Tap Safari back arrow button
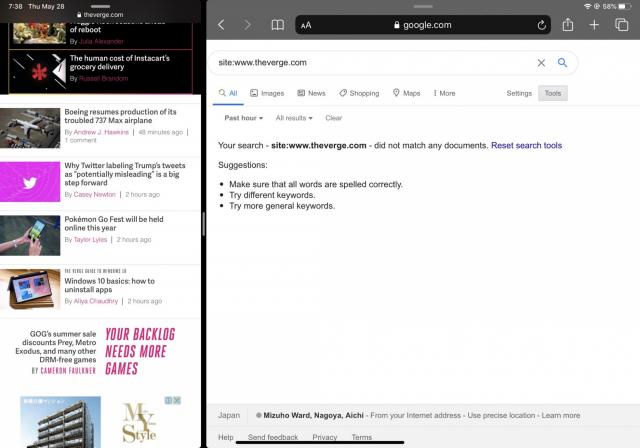 pos(221,25)
